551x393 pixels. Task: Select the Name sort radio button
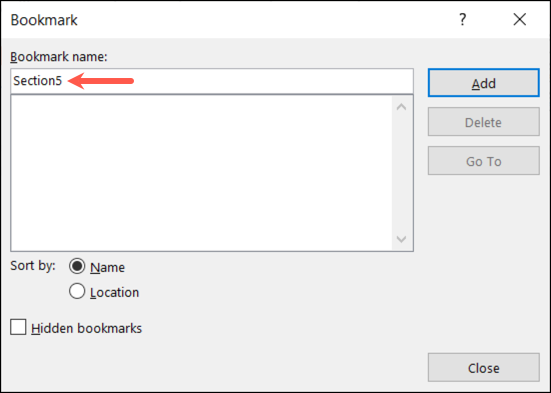77,266
